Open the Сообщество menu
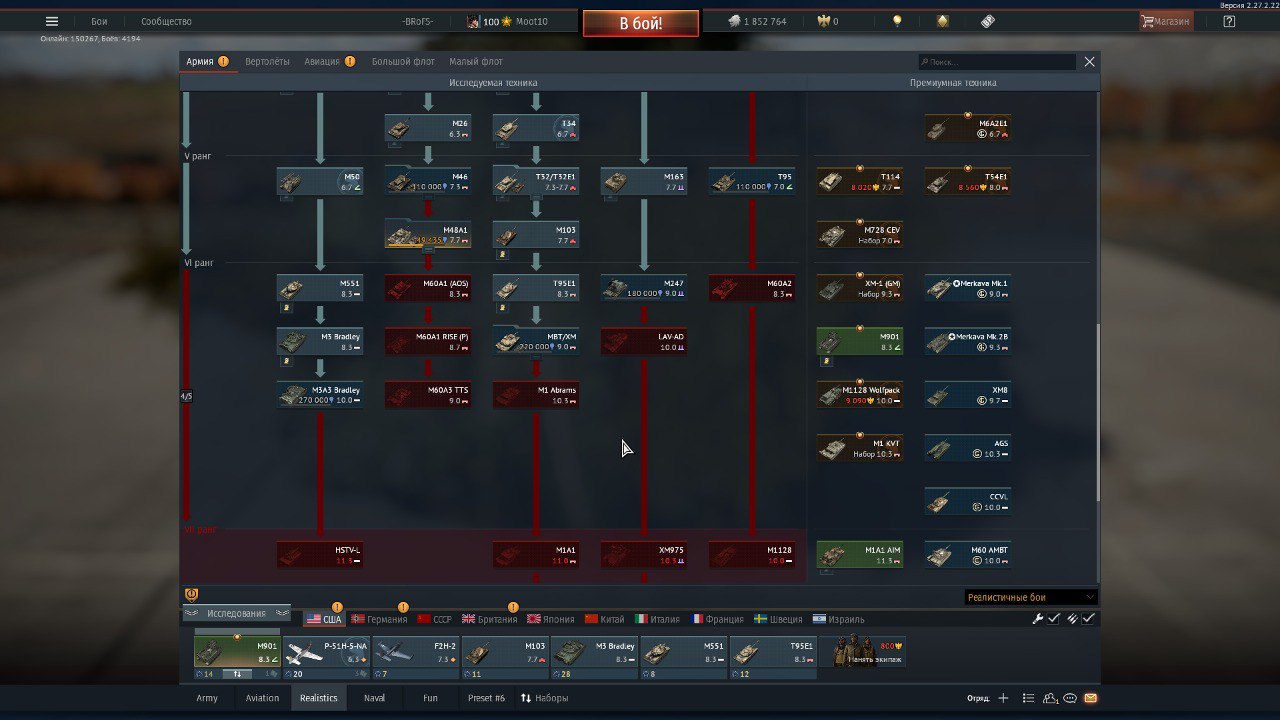The image size is (1280, 720). point(166,21)
